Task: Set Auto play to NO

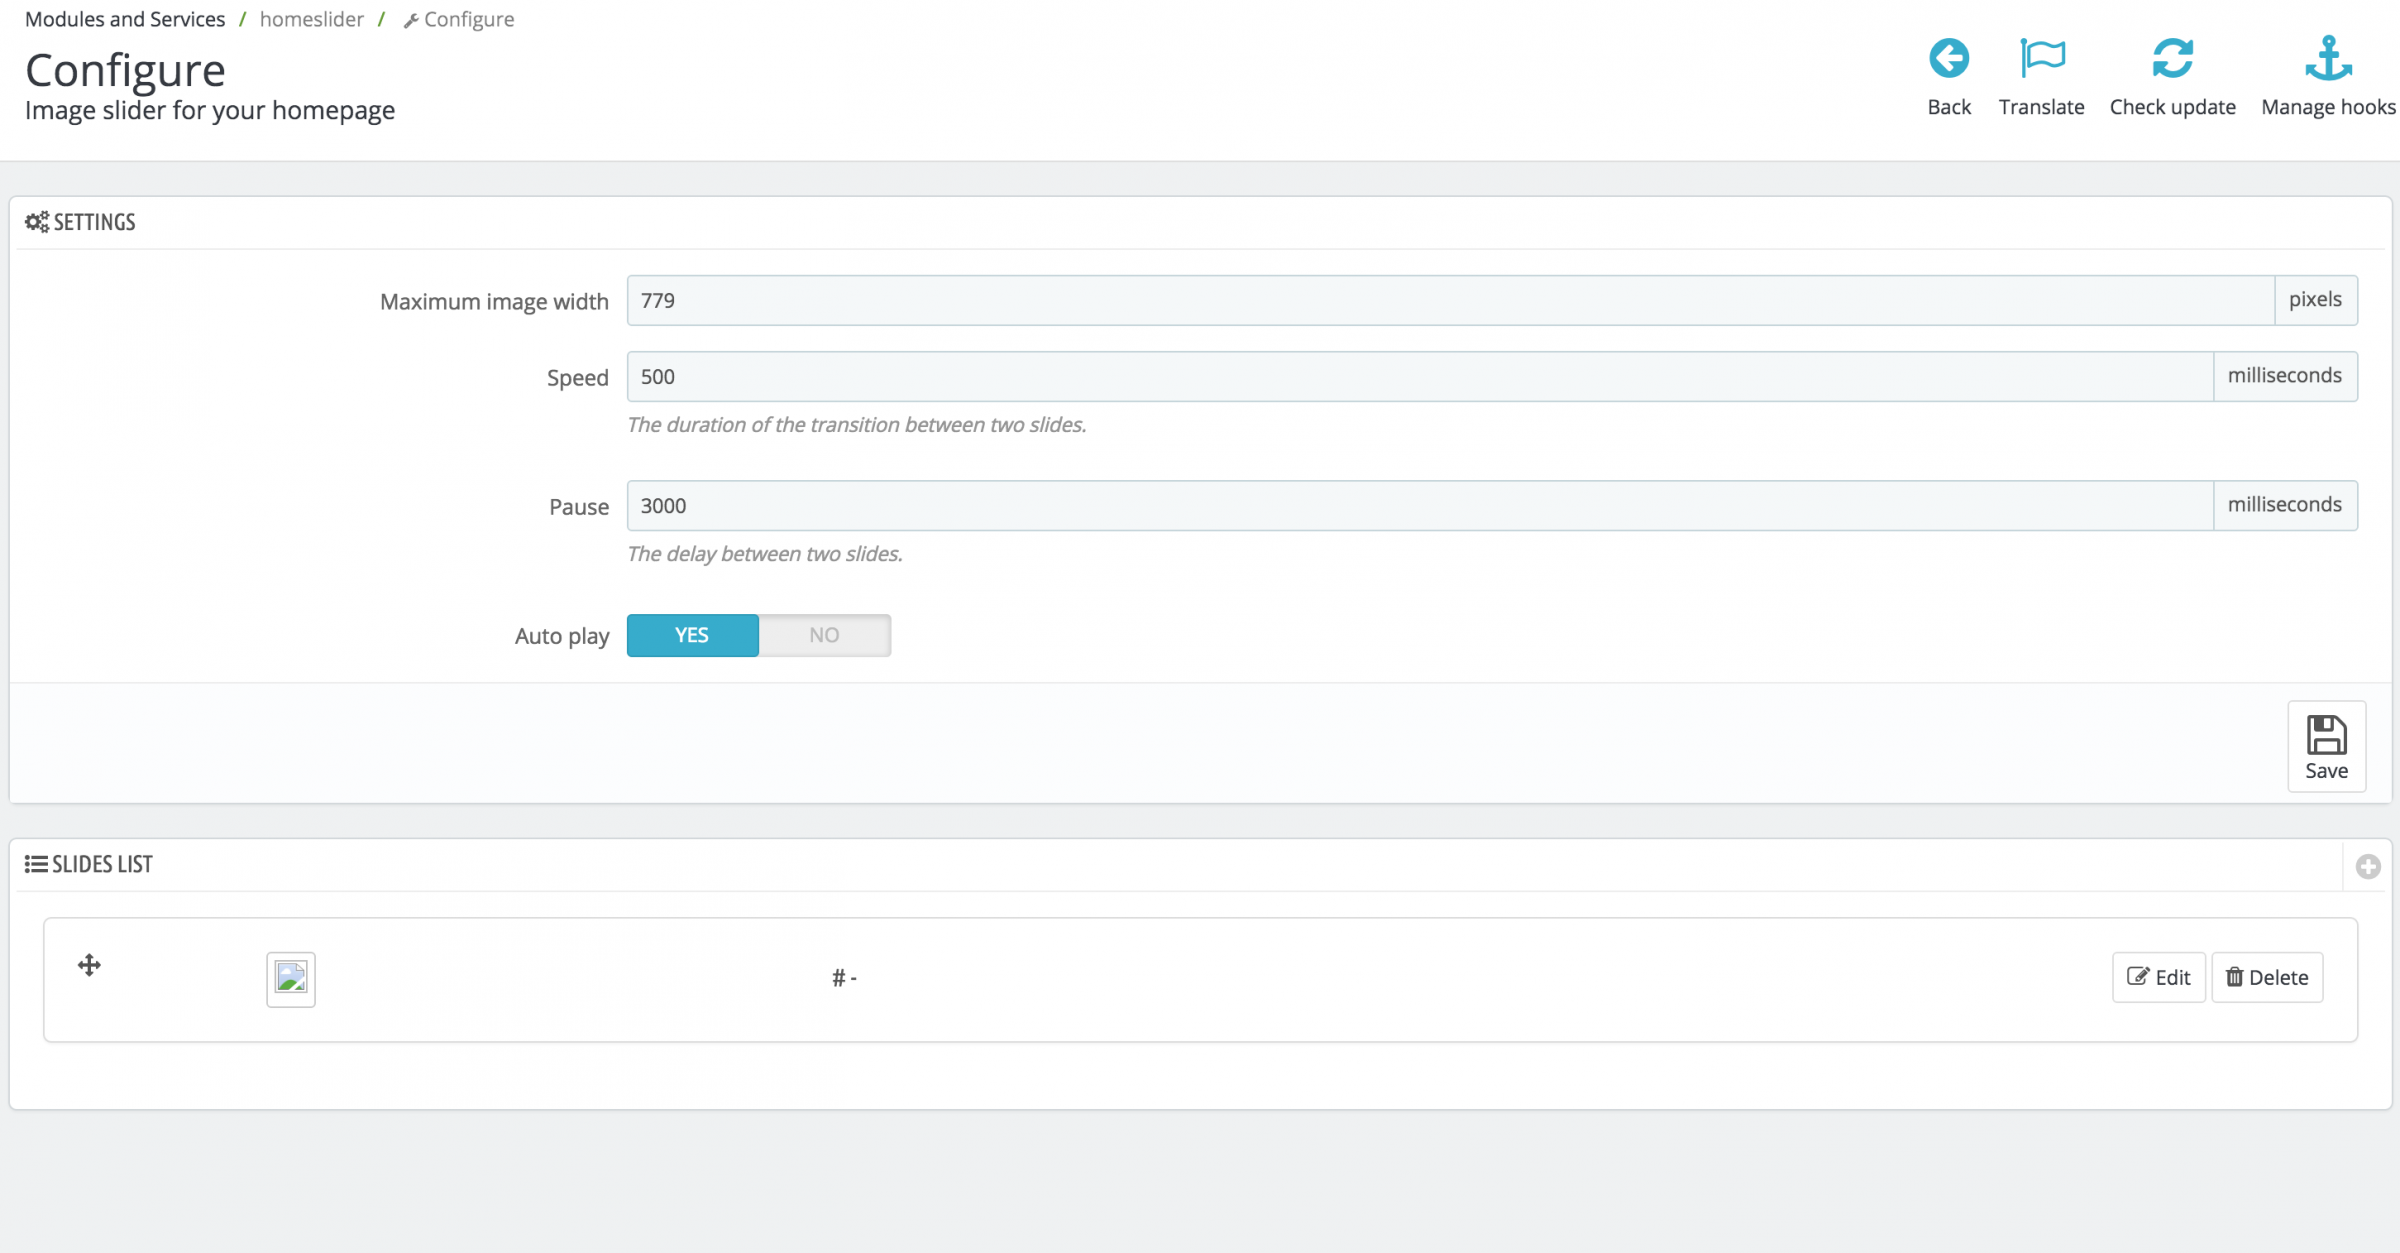Action: click(824, 635)
